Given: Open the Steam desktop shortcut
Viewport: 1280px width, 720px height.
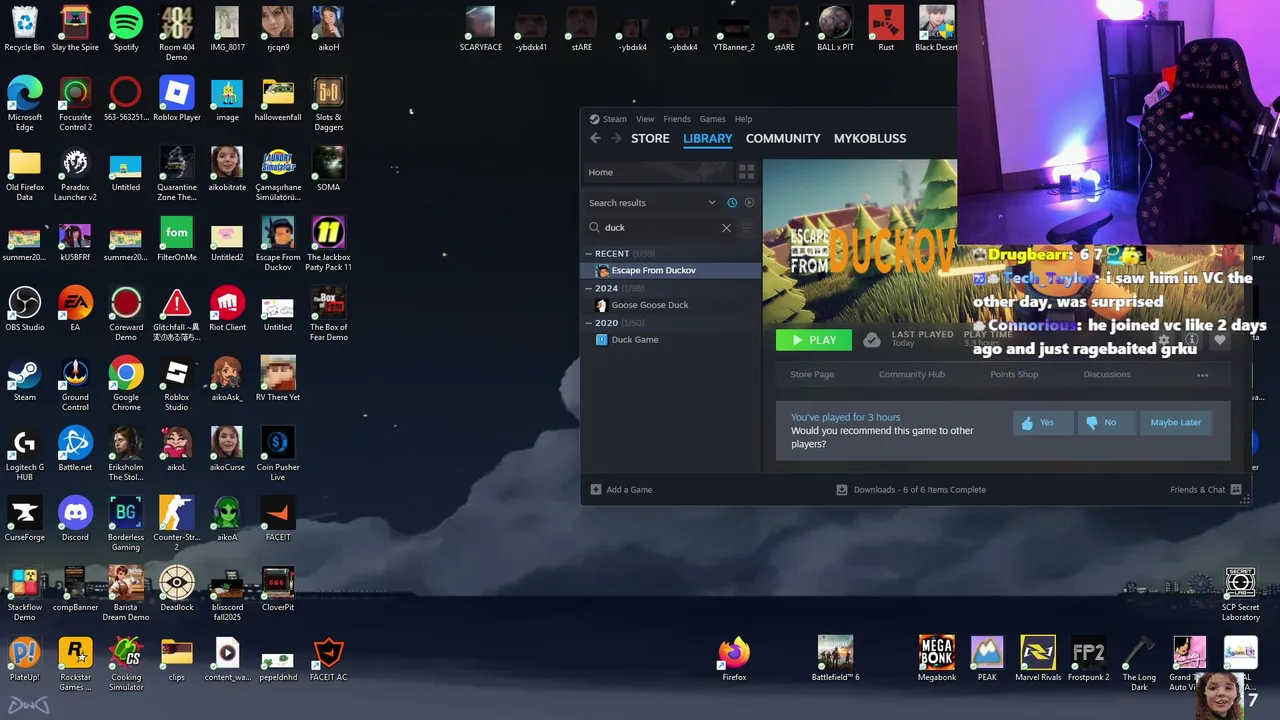Looking at the screenshot, I should pos(25,378).
